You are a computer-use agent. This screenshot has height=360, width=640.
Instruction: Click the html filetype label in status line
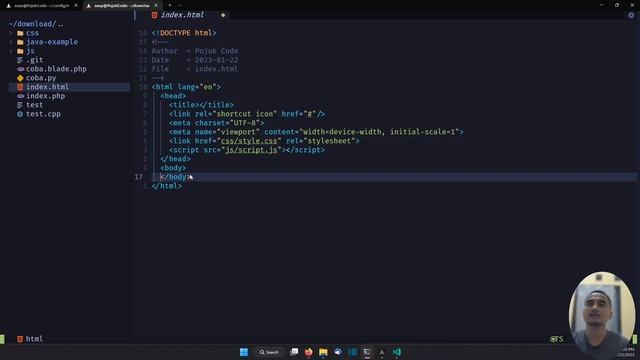(x=34, y=339)
